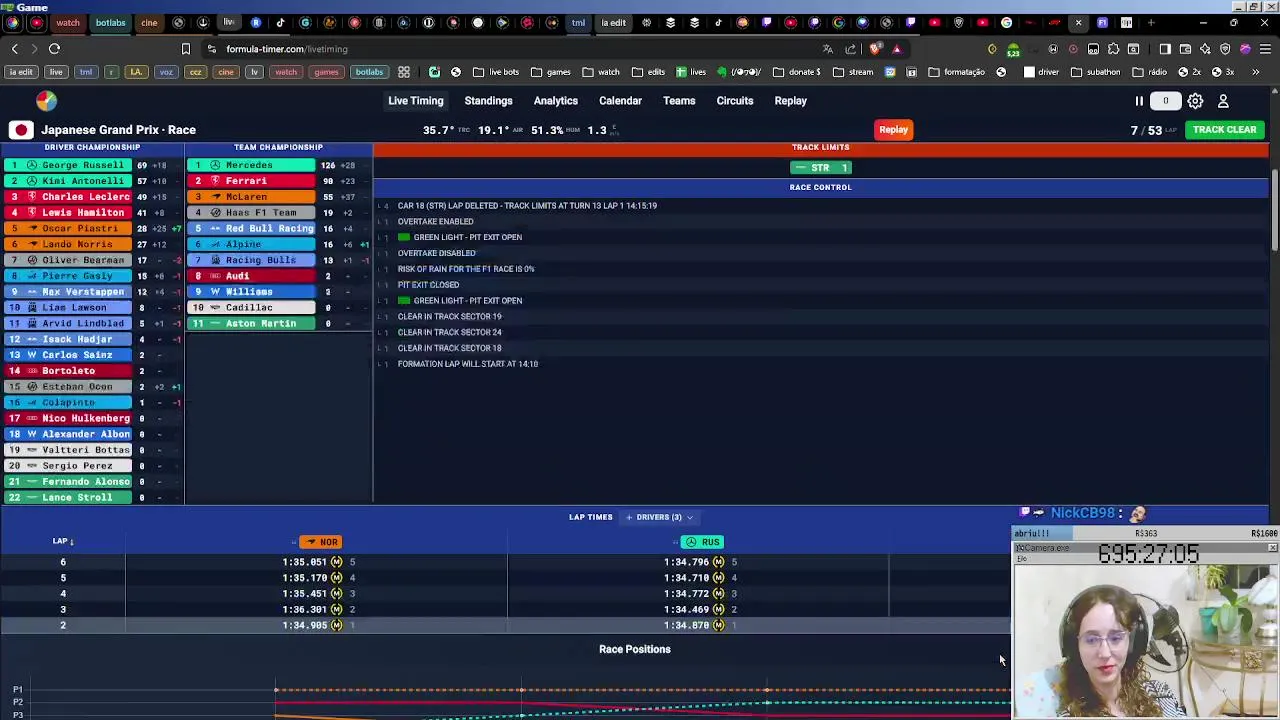The height and width of the screenshot is (720, 1280).
Task: Select the Replay navigation tab
Action: point(790,101)
